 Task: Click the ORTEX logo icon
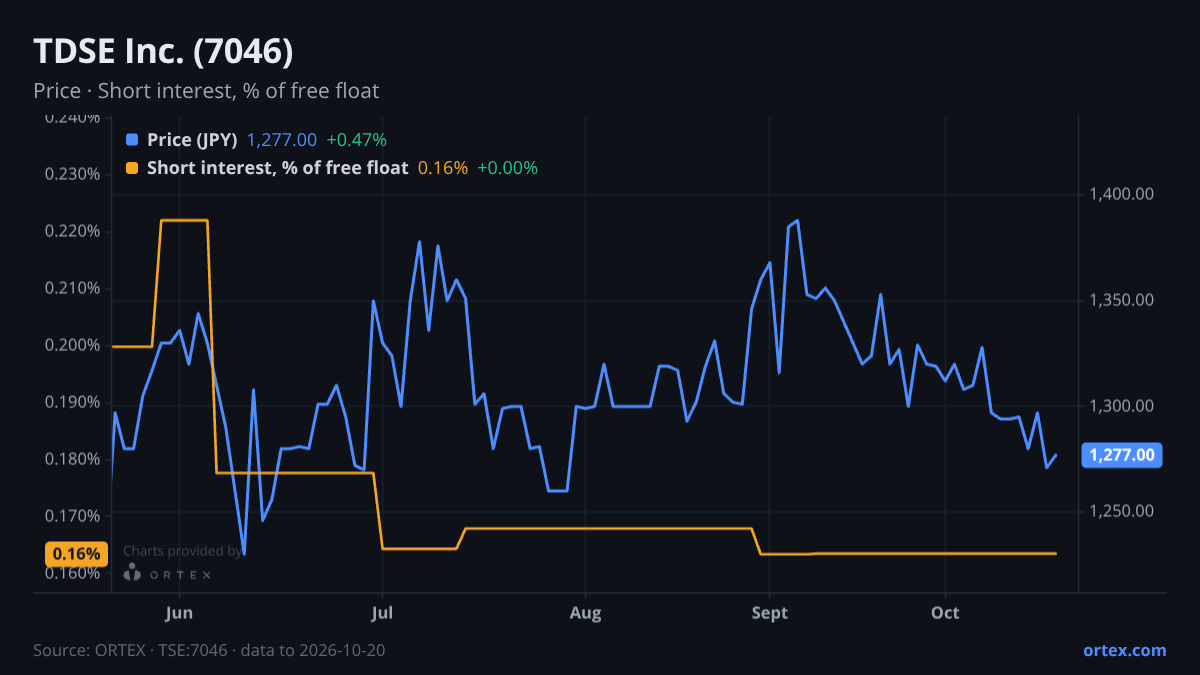(132, 572)
